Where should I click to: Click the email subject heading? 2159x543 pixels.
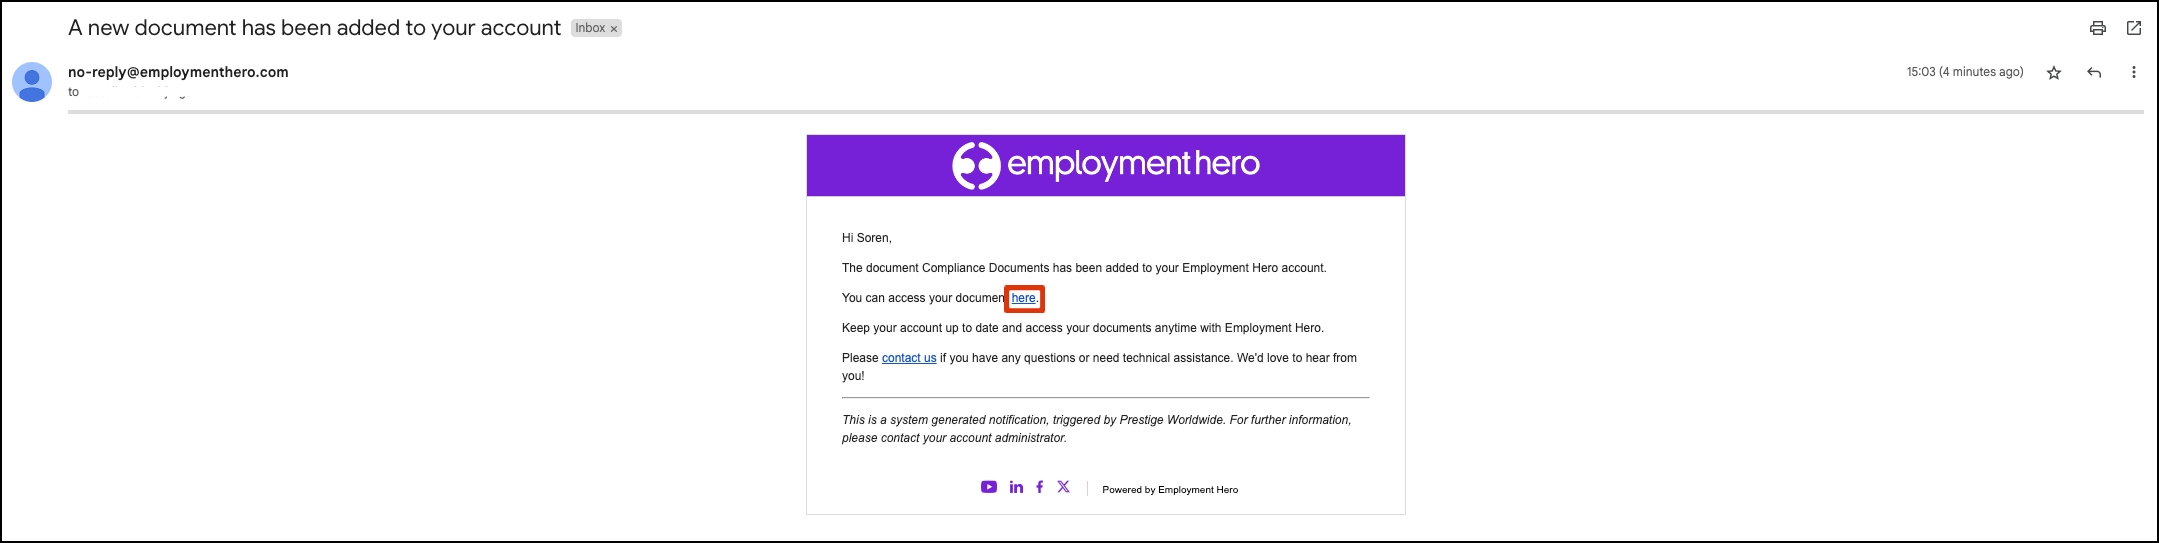tap(314, 28)
